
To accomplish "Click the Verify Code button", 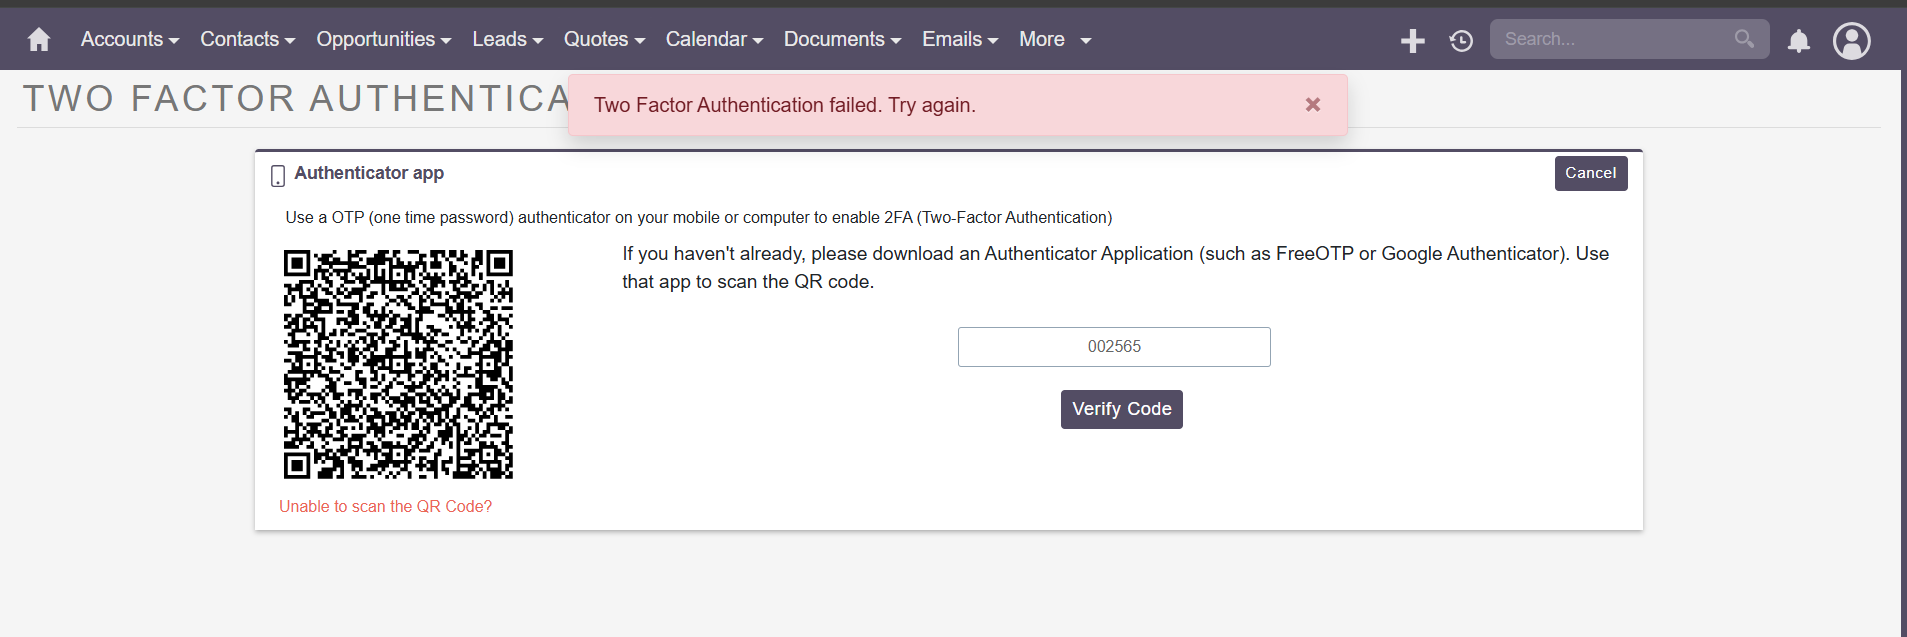I will click(x=1121, y=409).
